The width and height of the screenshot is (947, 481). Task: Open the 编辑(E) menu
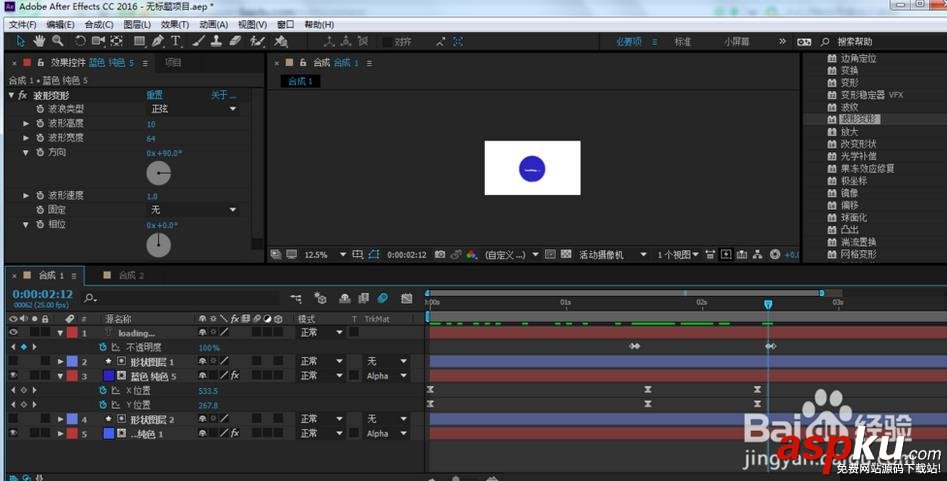click(60, 25)
